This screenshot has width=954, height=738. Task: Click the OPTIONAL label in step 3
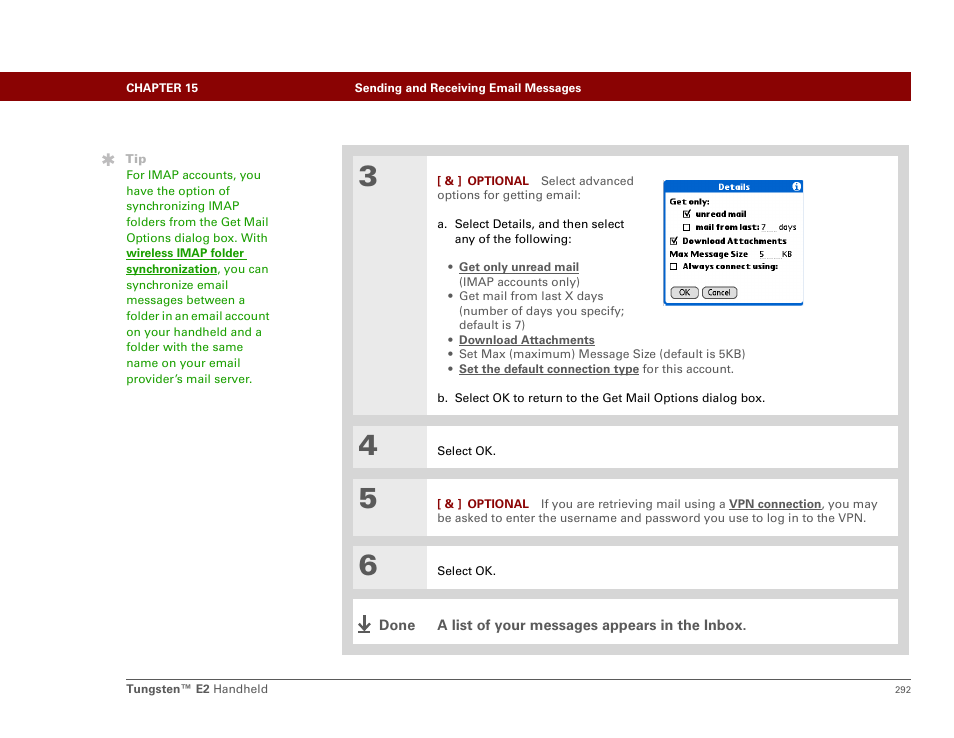tap(498, 181)
